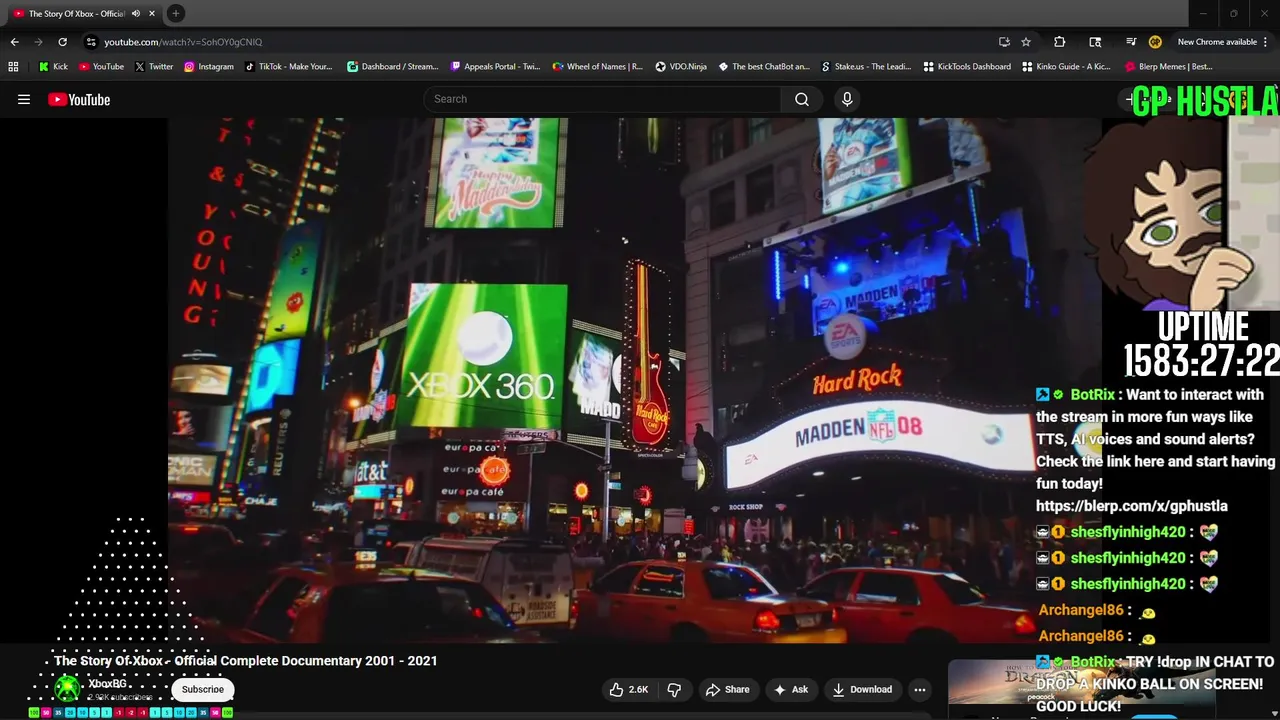
Task: Go to the YouTube home logo
Action: [x=79, y=99]
